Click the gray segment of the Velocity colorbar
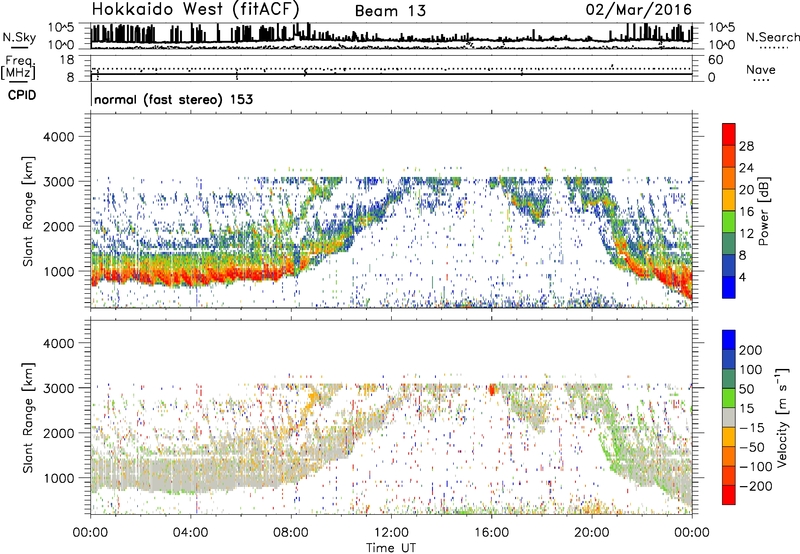The height and width of the screenshot is (554, 800). point(729,417)
